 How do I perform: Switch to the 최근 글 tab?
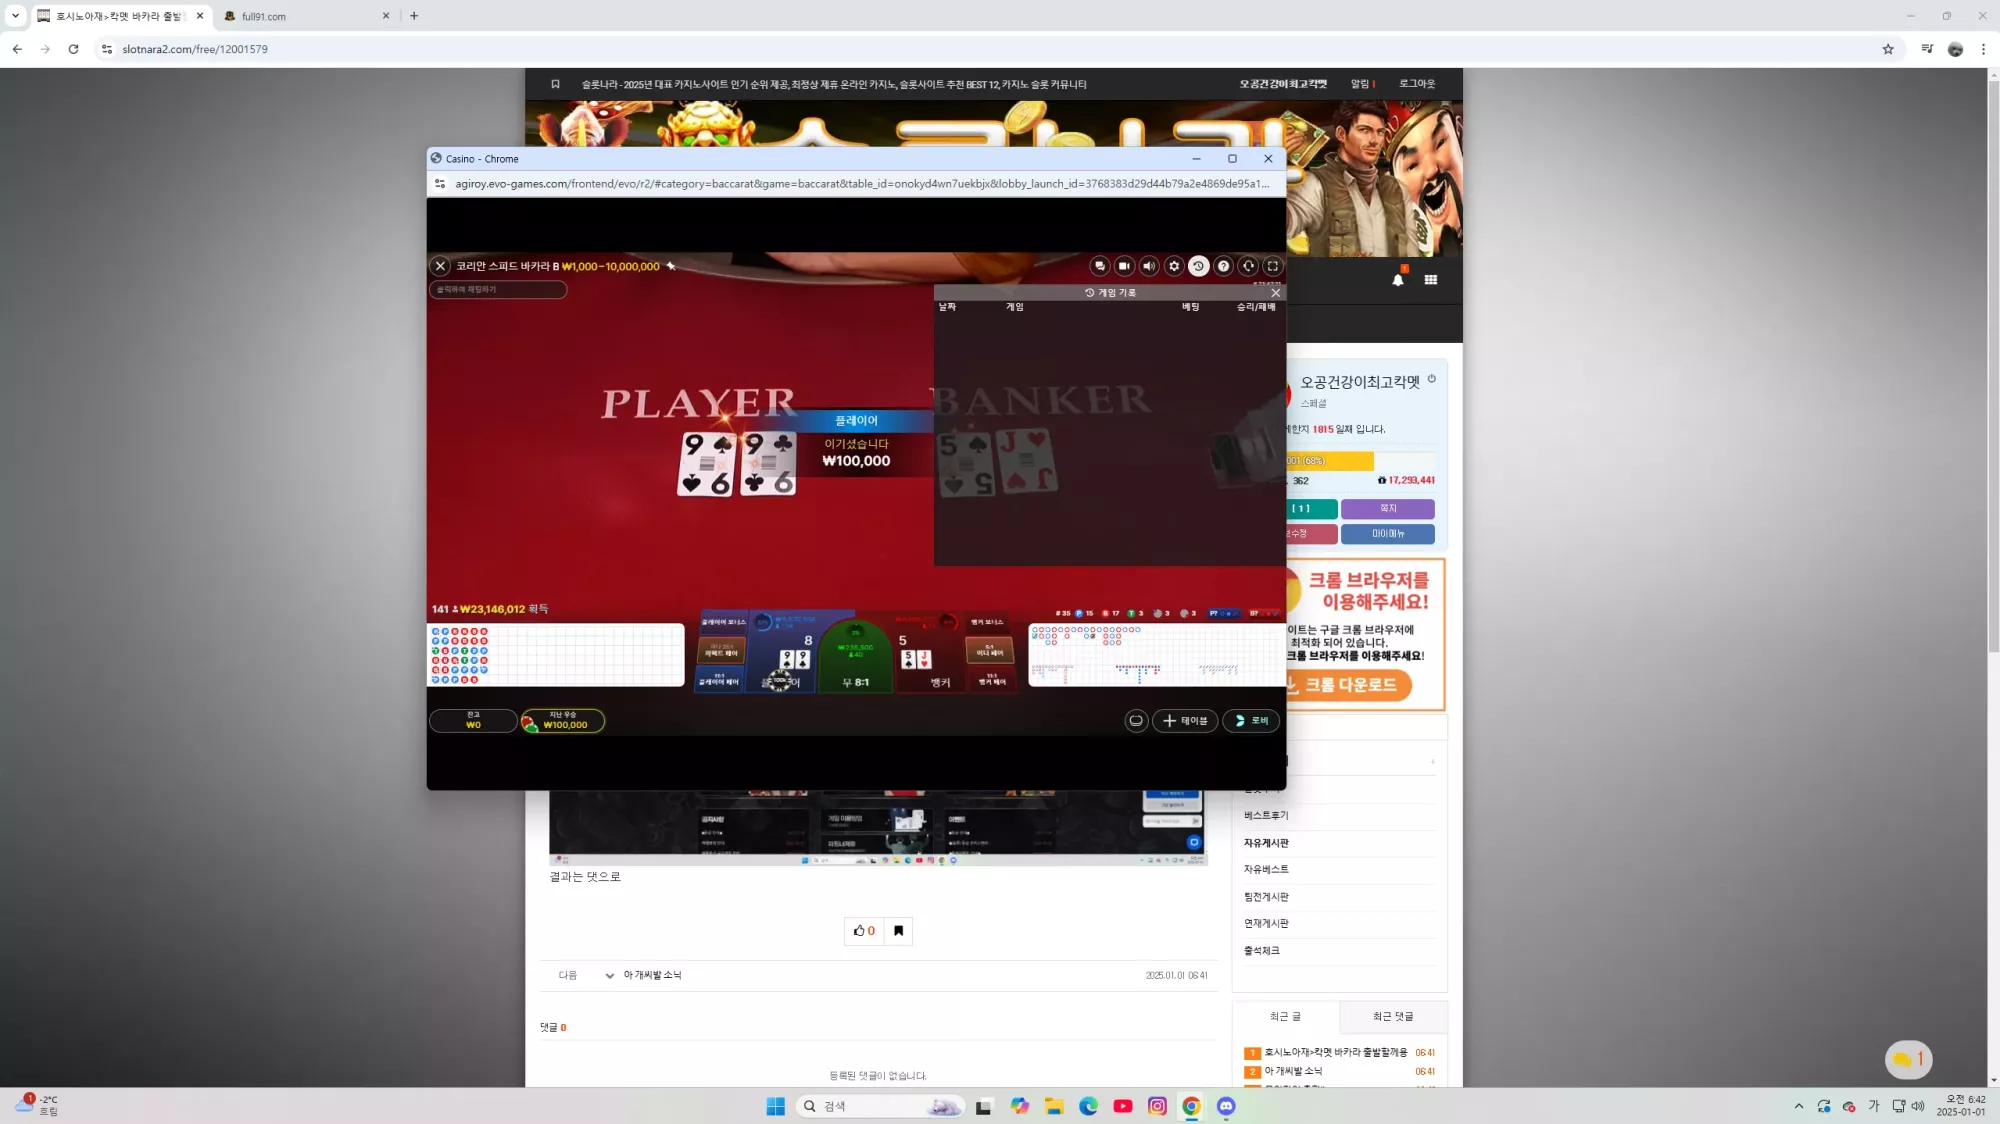tap(1286, 1016)
